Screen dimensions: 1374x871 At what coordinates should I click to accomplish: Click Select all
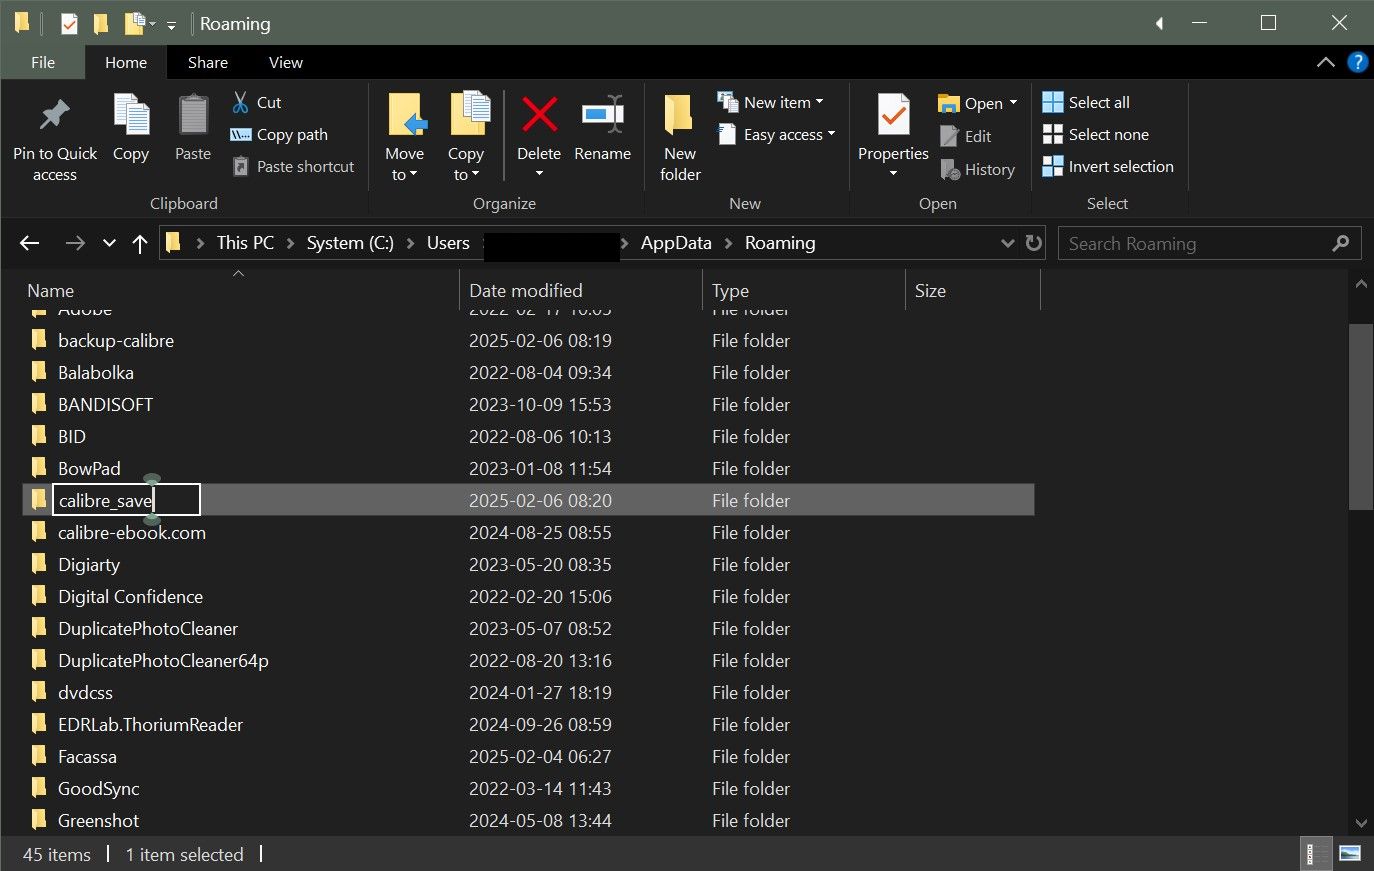(x=1086, y=102)
